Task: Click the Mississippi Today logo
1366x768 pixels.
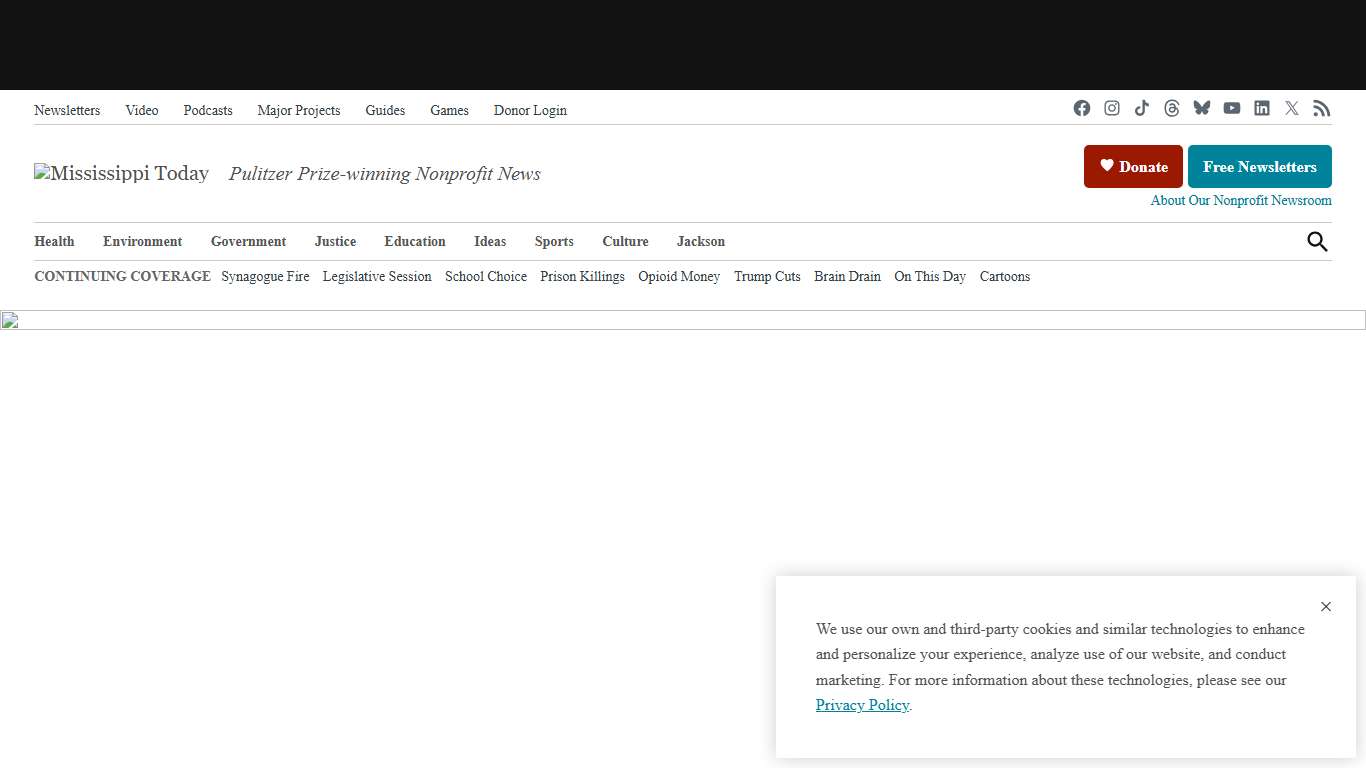Action: click(122, 174)
